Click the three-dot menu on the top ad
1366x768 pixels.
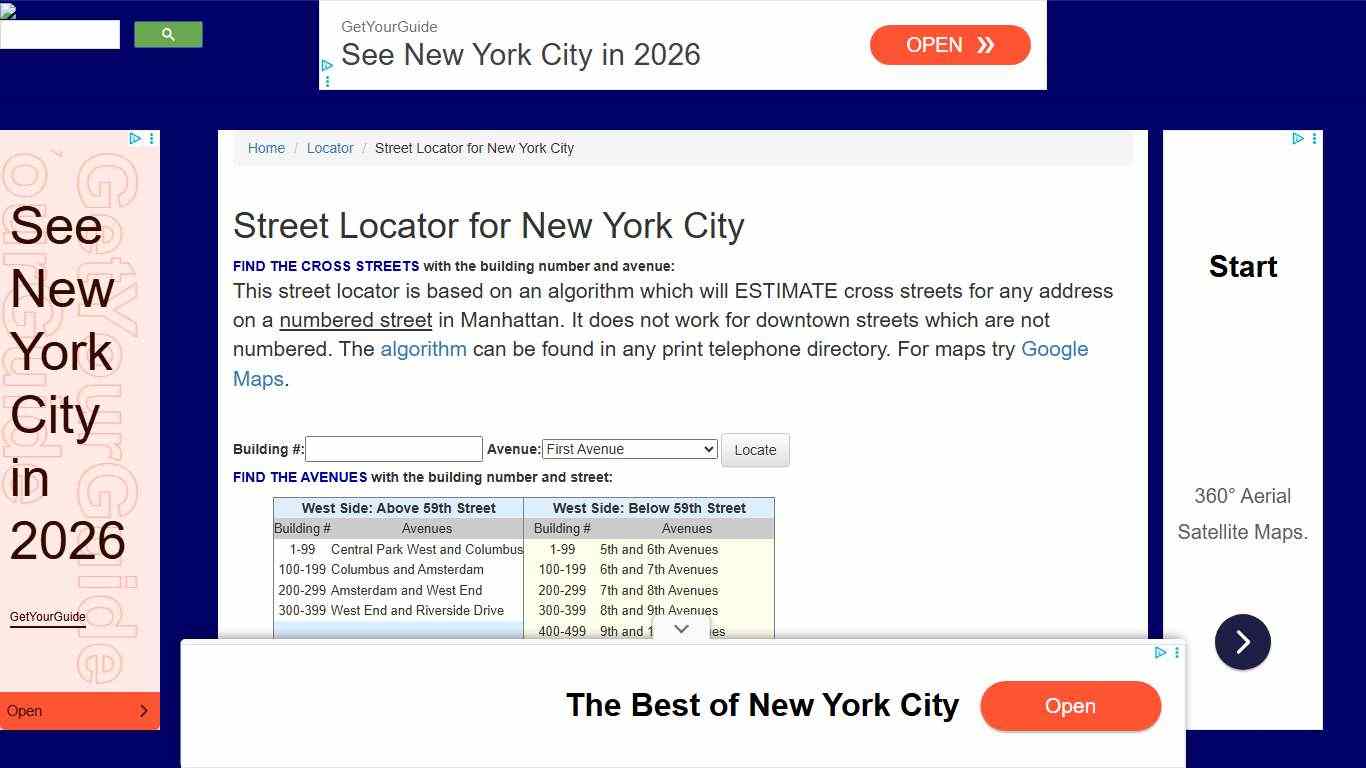(x=328, y=80)
